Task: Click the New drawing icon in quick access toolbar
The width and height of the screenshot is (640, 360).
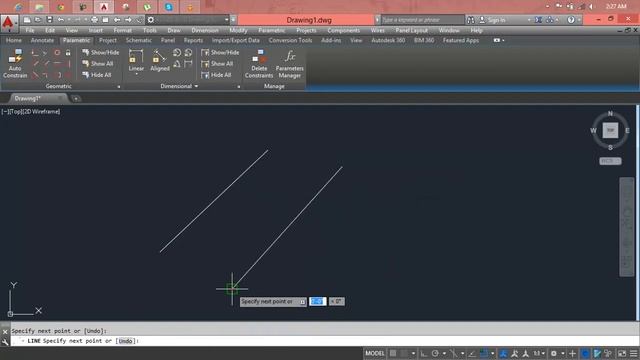Action: click(x=27, y=20)
